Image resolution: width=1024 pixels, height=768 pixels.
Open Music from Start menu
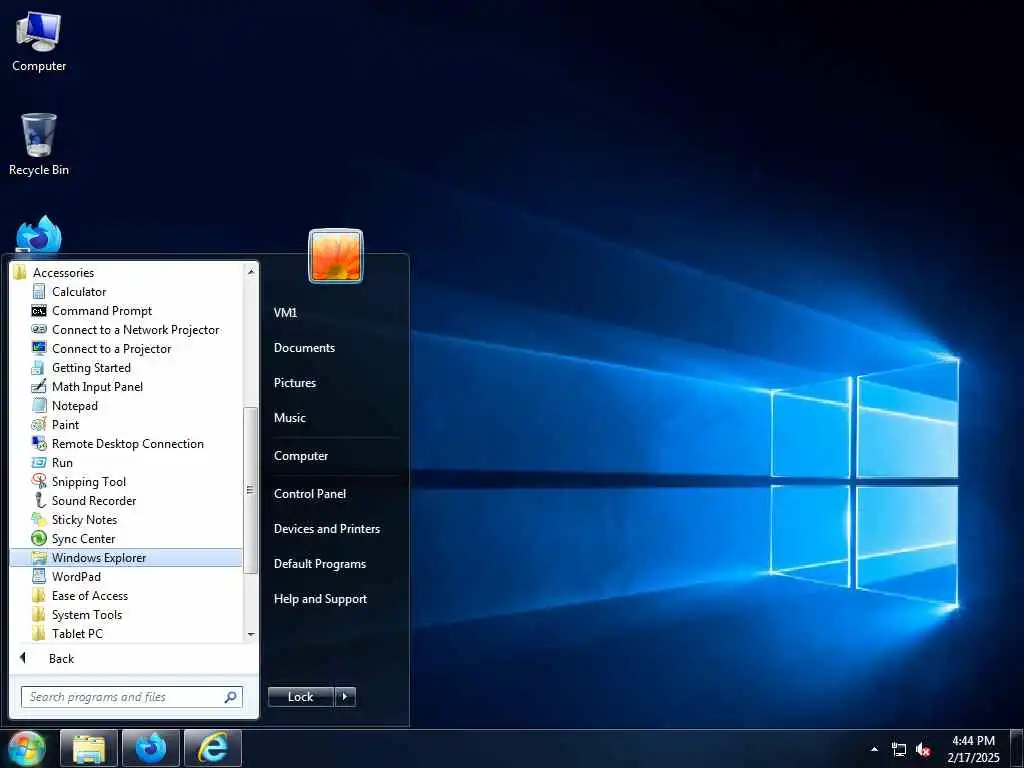(x=290, y=418)
